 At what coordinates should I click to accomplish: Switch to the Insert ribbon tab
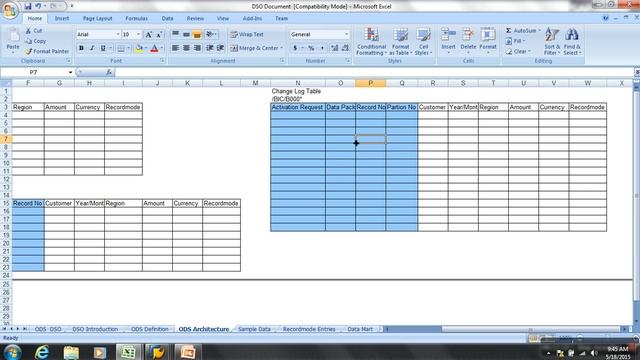[x=62, y=18]
